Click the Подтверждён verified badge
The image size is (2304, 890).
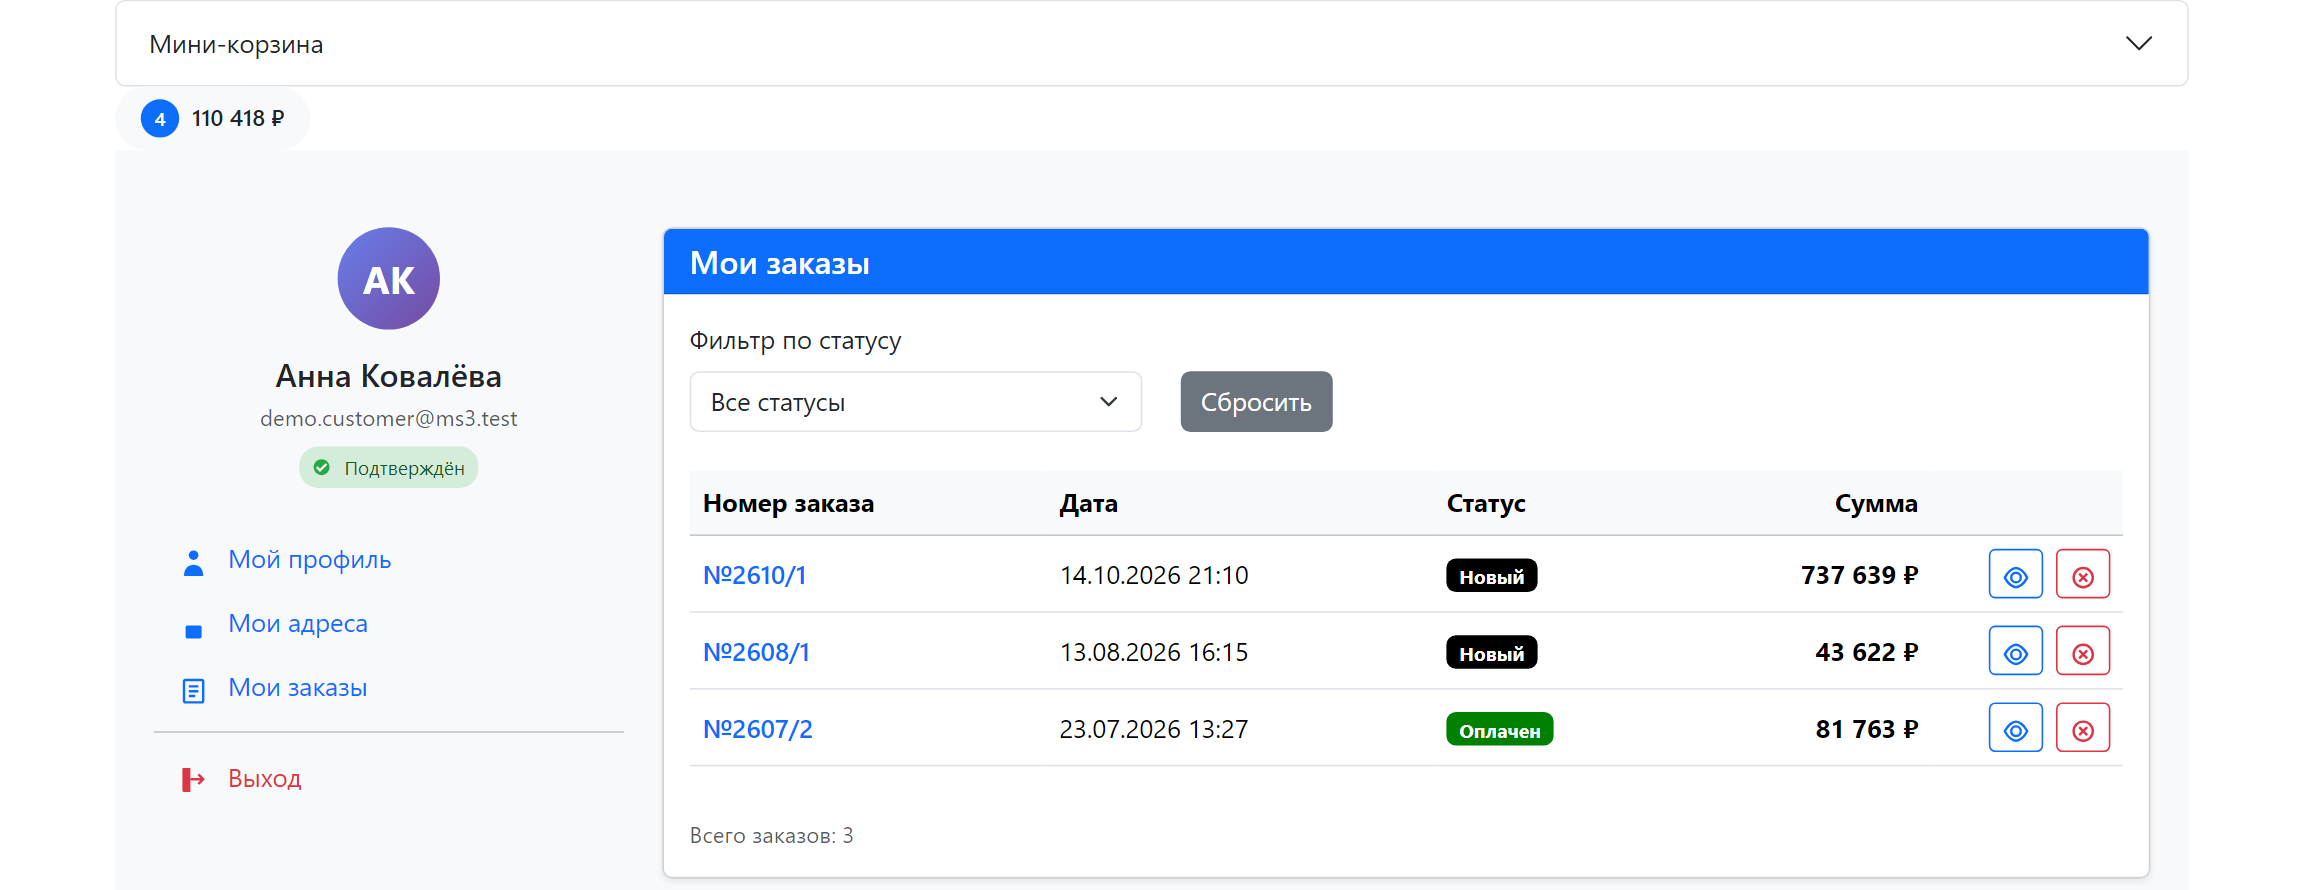tap(389, 468)
